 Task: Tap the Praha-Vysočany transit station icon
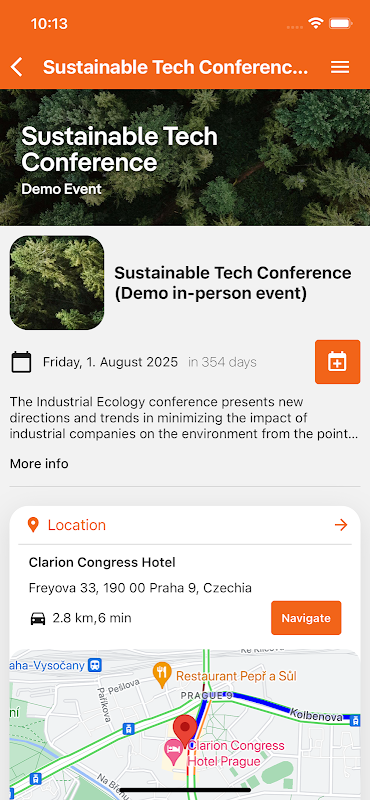(x=95, y=665)
